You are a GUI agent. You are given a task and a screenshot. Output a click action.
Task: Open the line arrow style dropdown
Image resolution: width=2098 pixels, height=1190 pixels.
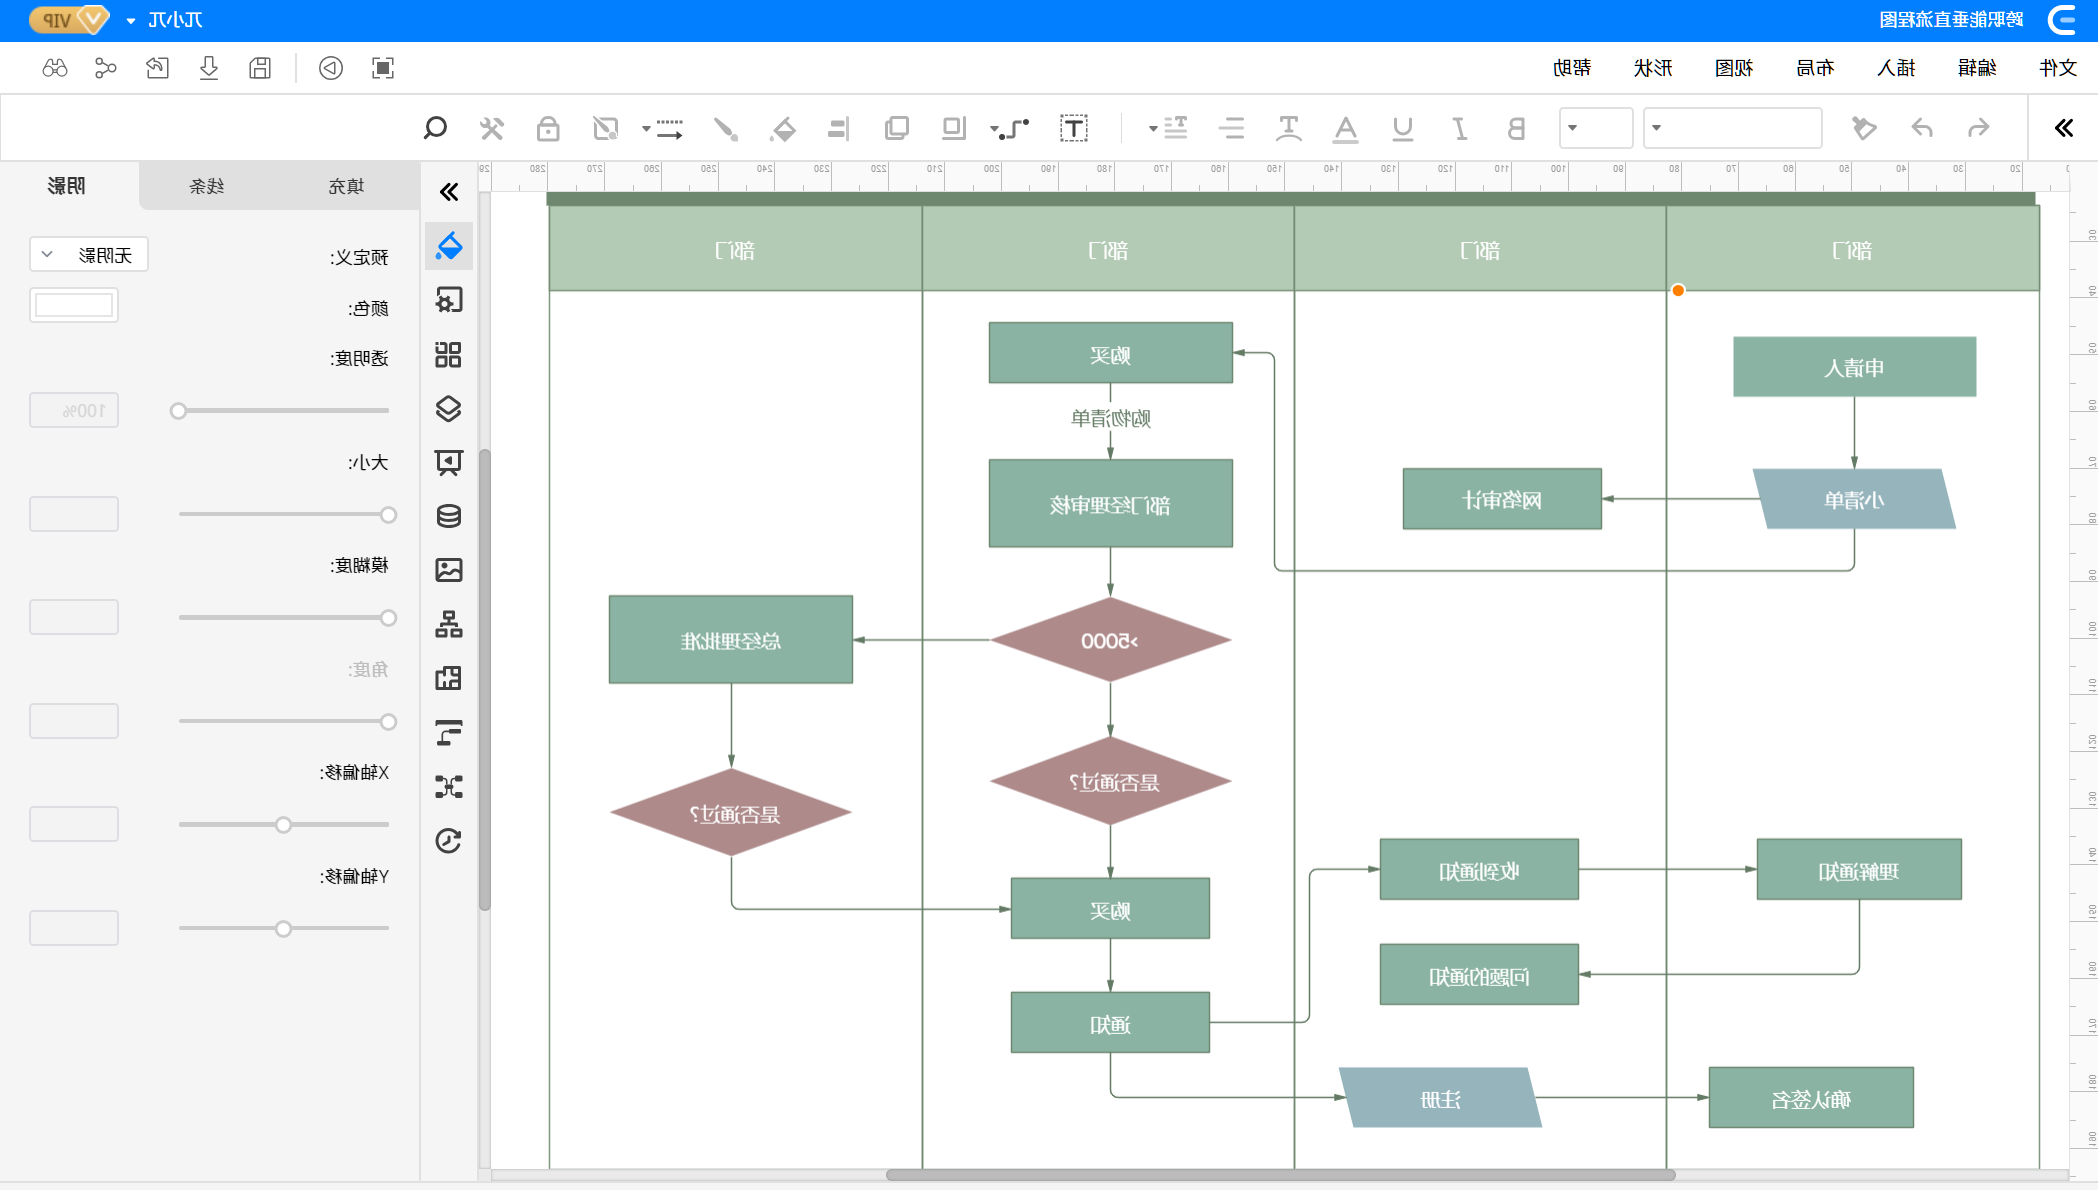pyautogui.click(x=662, y=128)
